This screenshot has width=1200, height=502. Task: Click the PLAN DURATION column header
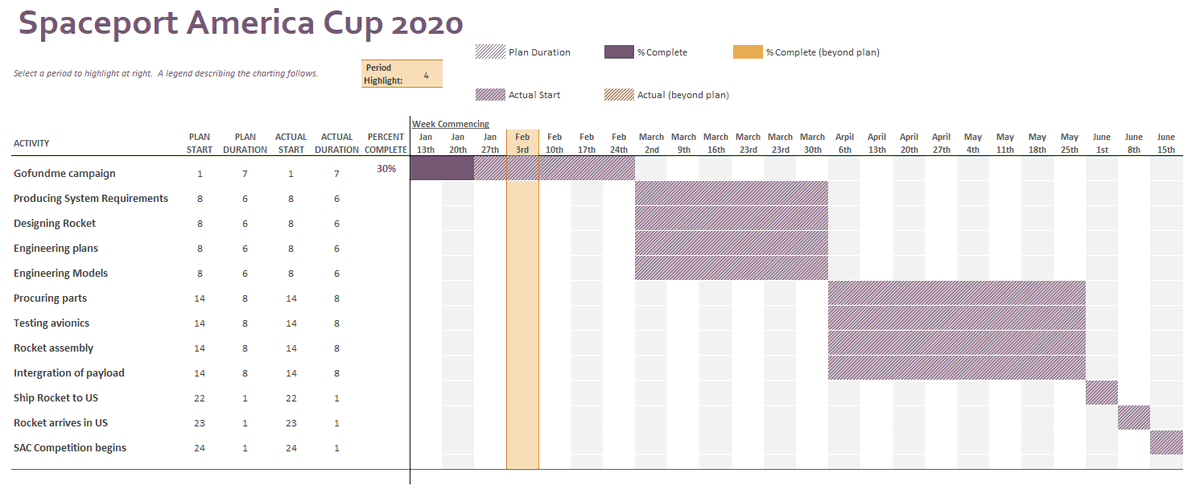click(x=246, y=143)
